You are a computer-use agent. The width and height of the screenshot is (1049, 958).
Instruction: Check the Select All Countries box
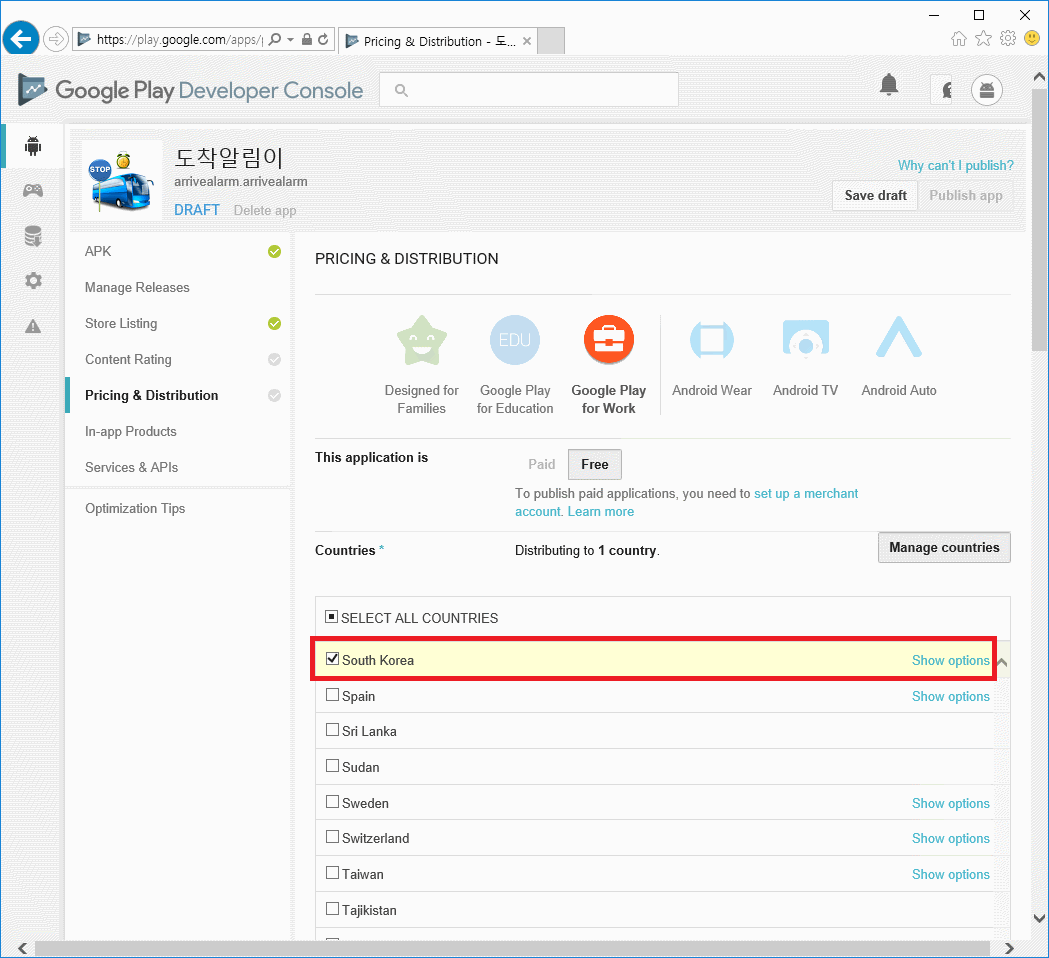[330, 616]
